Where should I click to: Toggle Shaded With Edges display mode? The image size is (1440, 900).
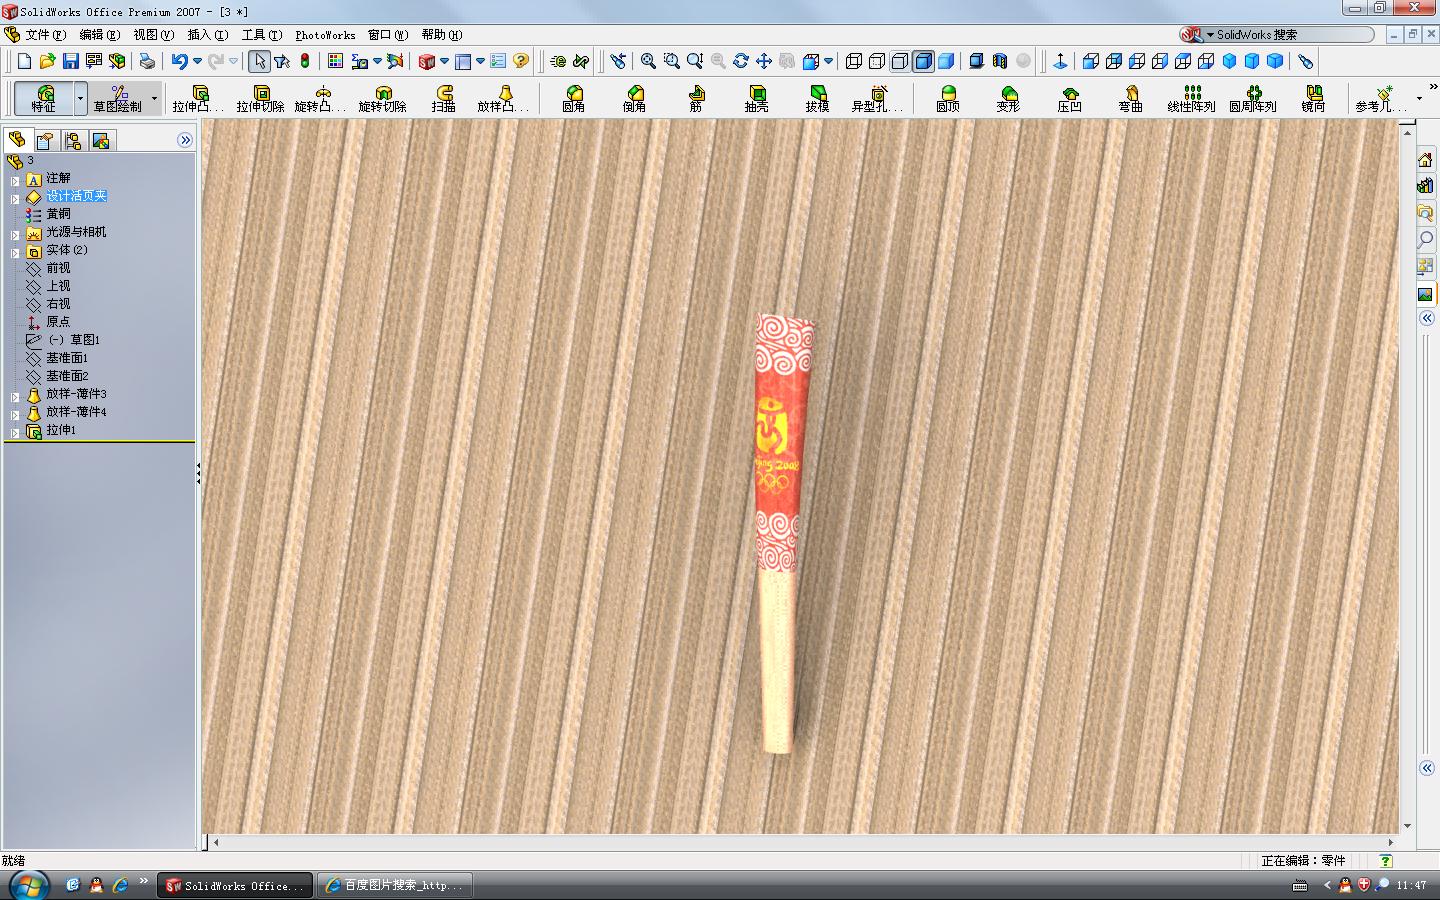tap(923, 61)
